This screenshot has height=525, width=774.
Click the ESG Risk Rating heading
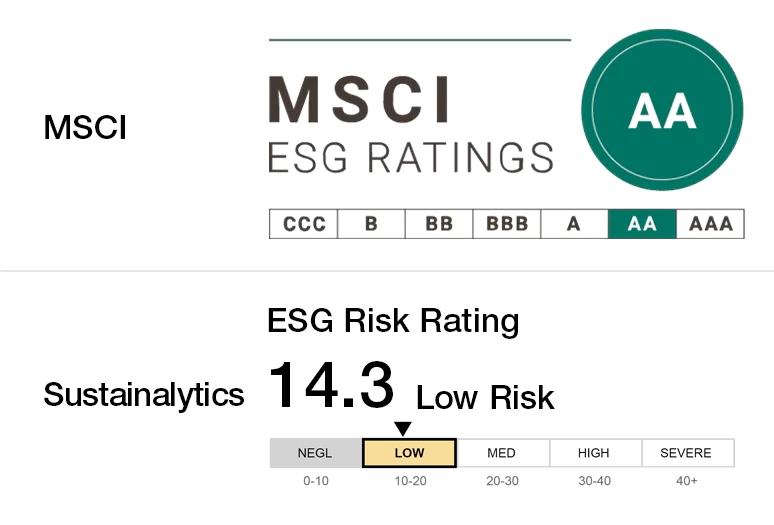coord(393,321)
